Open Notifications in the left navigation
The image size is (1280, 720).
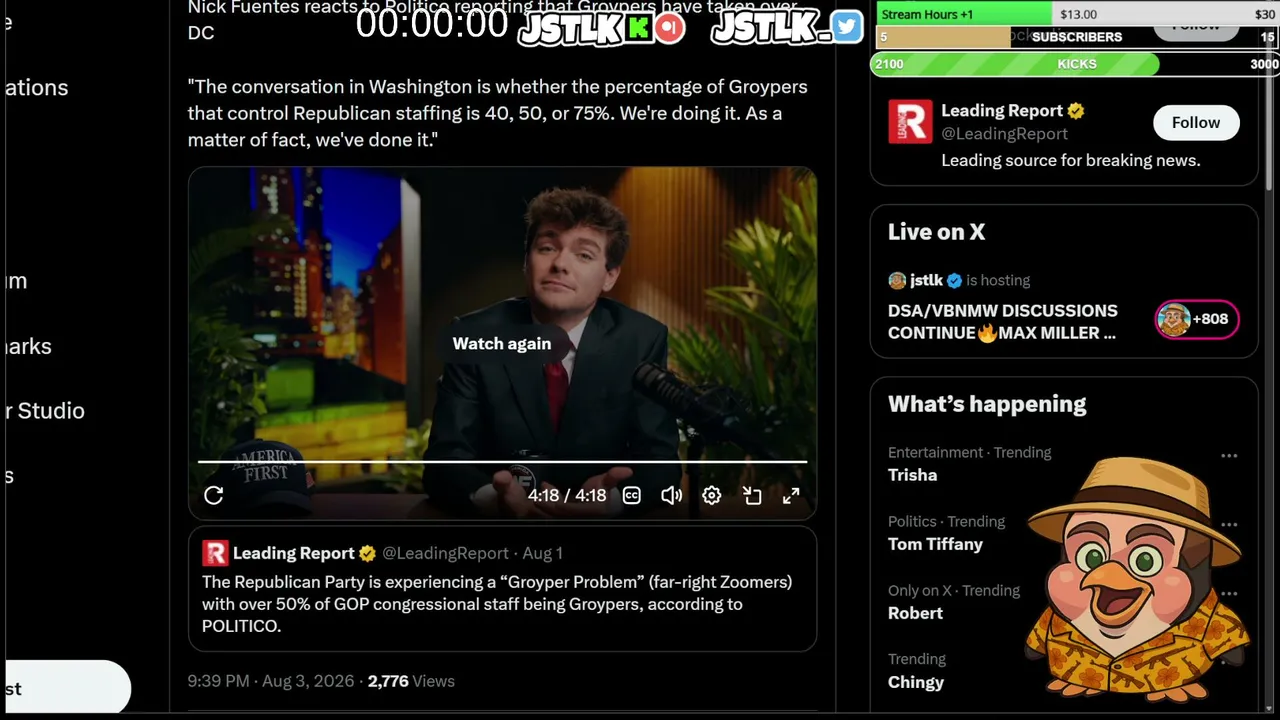[36, 88]
